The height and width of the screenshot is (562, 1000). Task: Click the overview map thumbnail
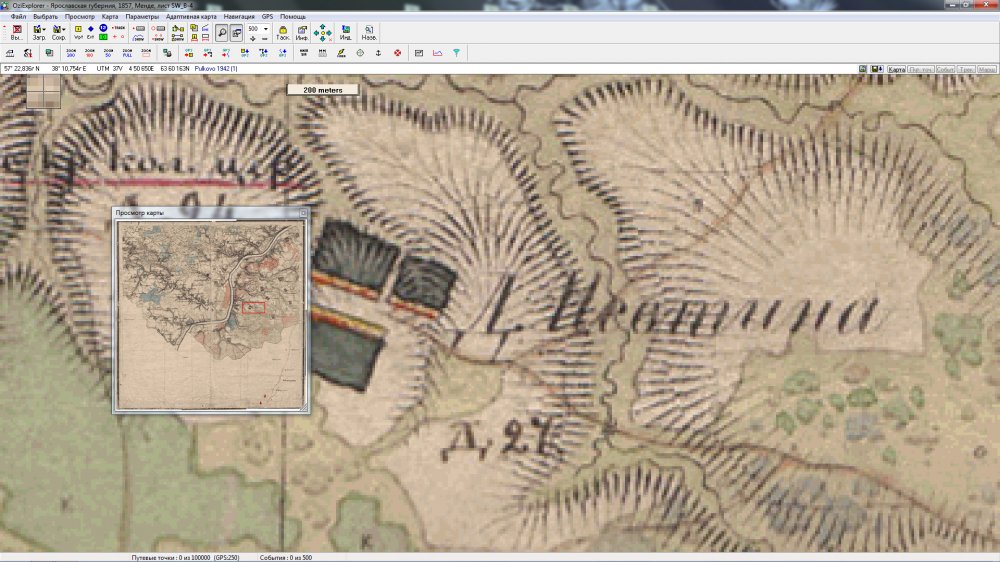click(211, 313)
